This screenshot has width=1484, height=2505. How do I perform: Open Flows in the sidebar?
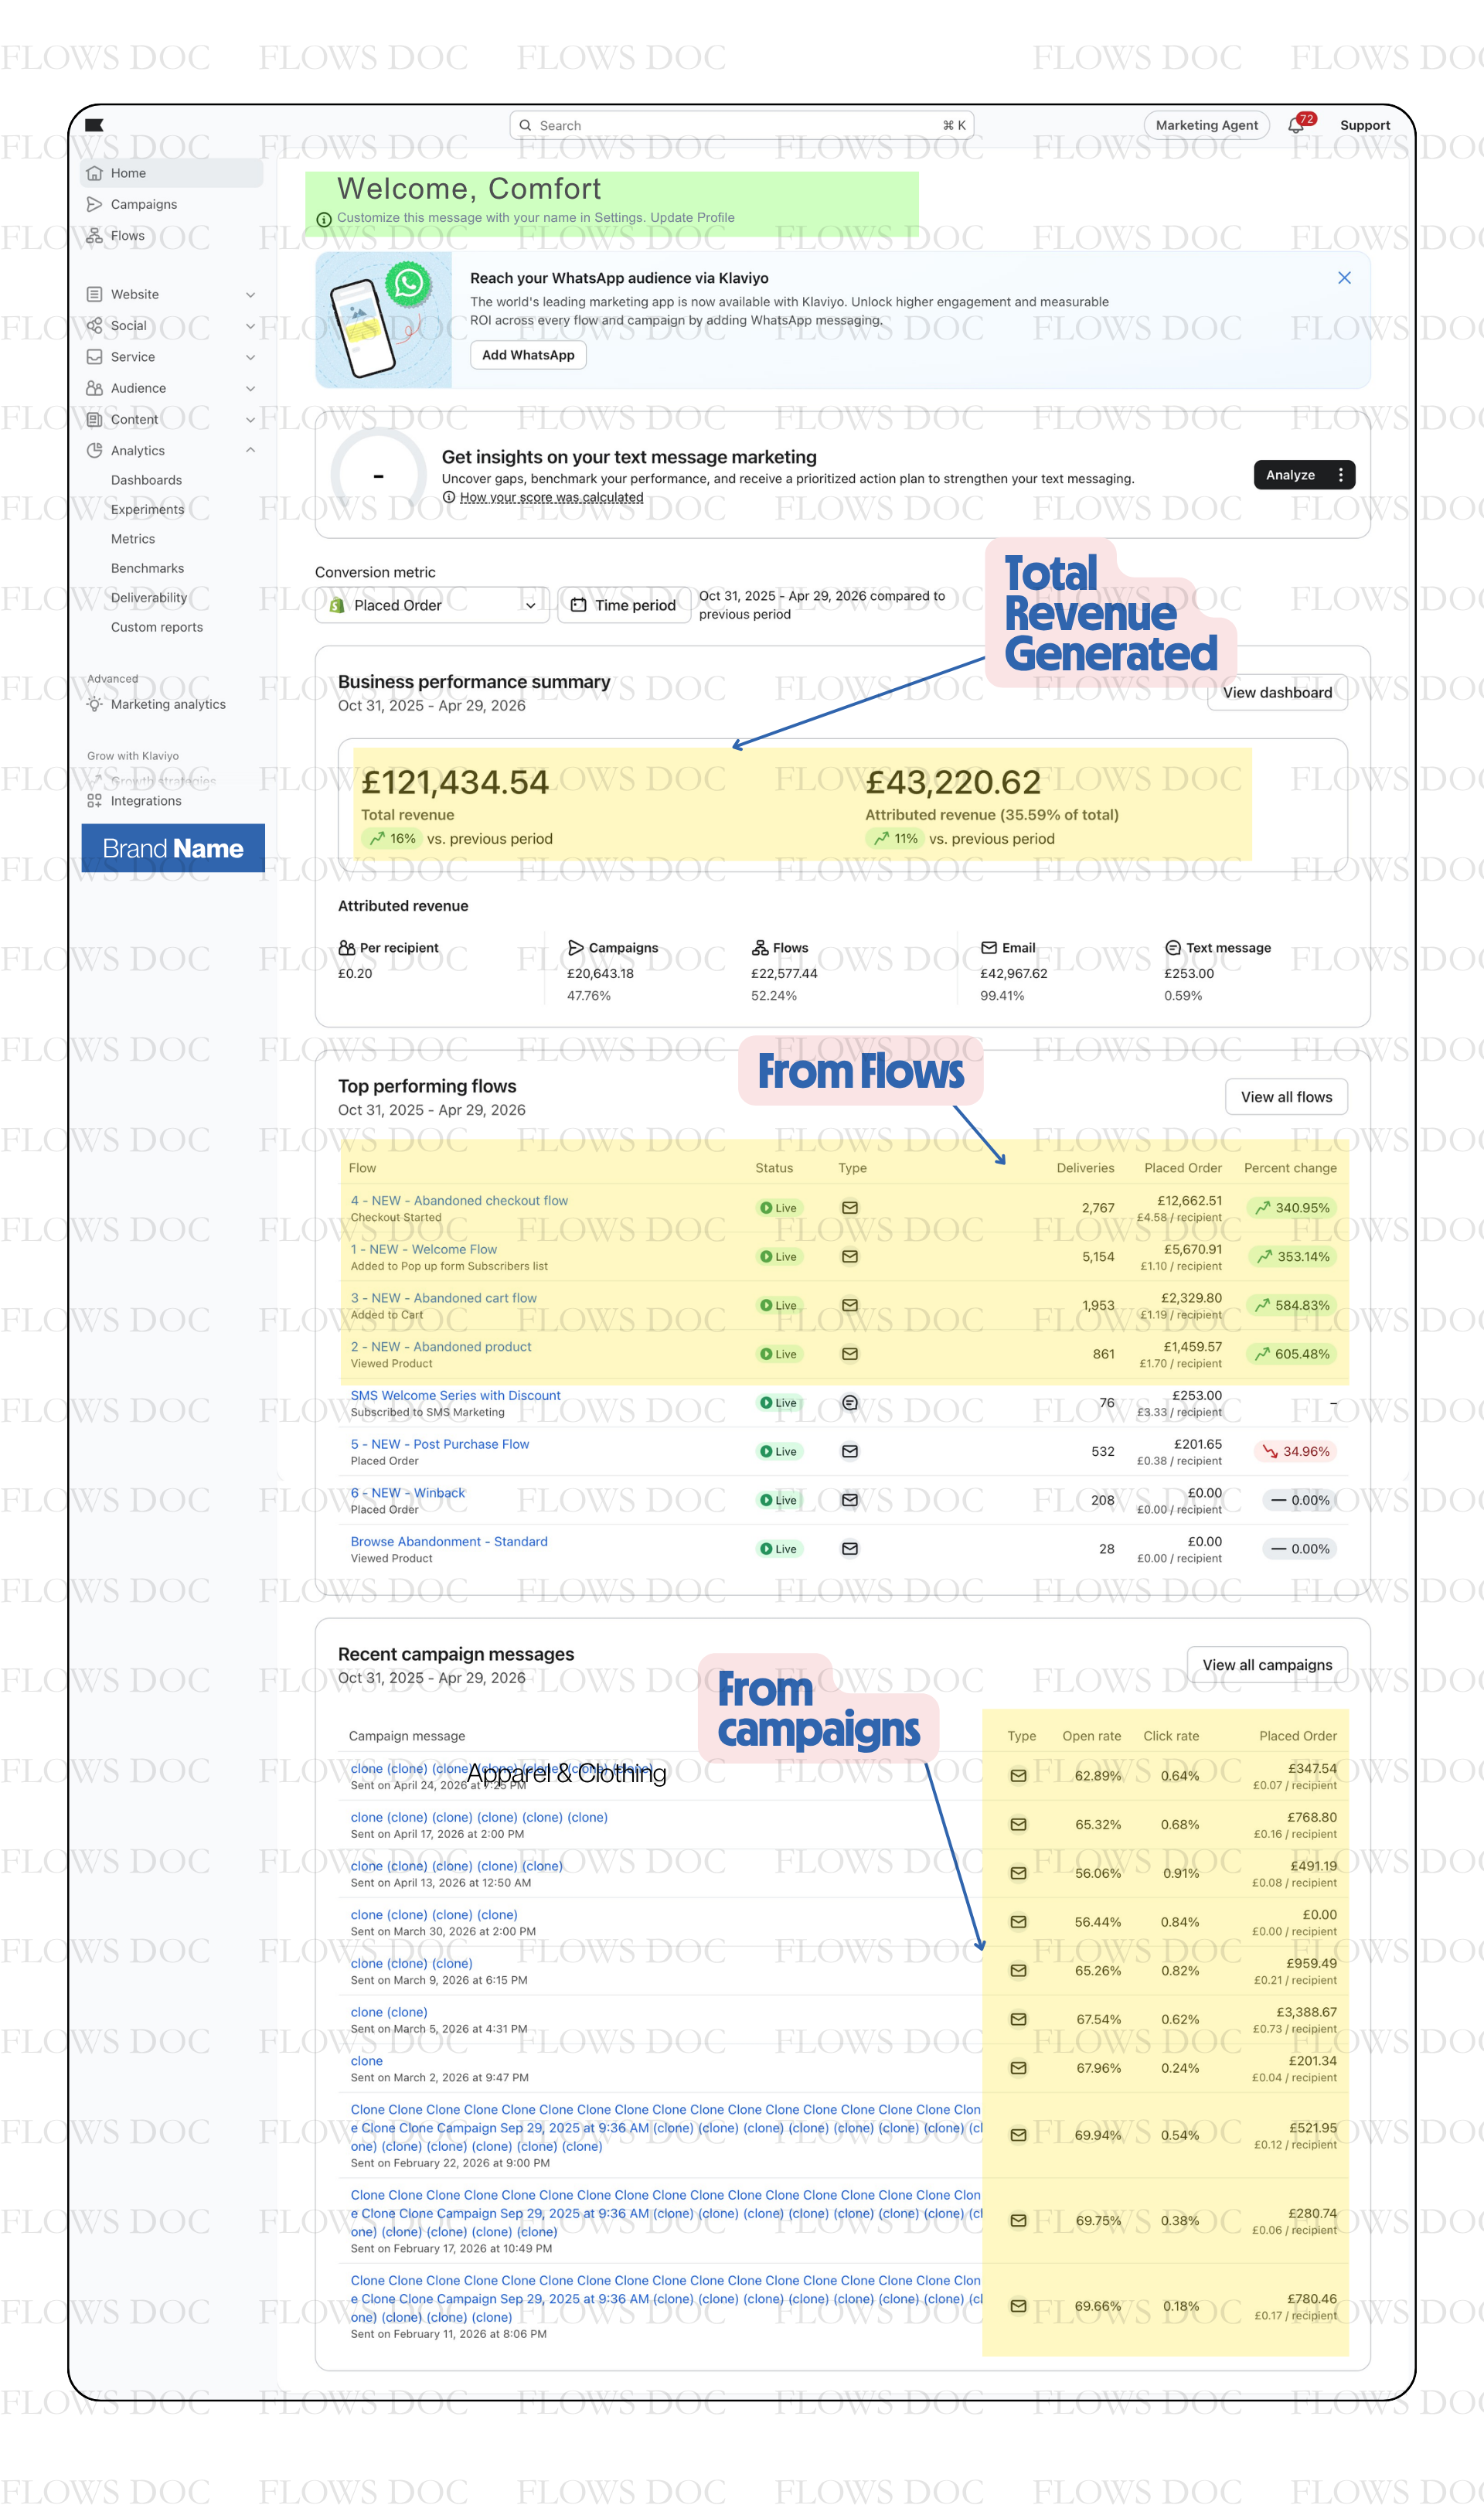[x=128, y=236]
